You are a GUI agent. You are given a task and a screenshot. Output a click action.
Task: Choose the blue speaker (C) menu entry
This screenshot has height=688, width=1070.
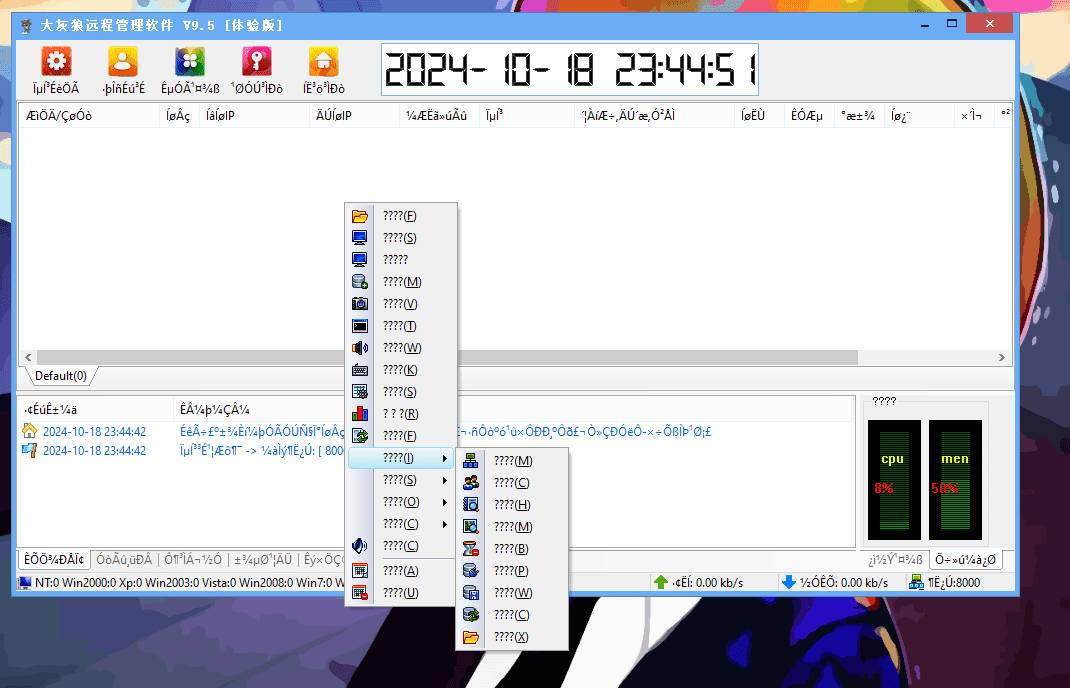[x=401, y=546]
